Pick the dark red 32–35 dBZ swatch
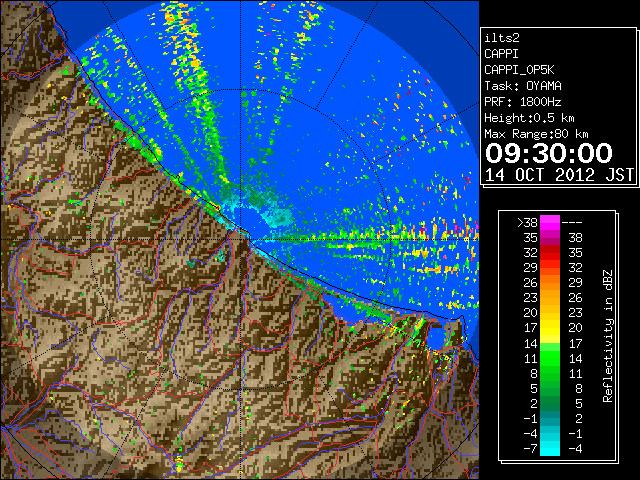The width and height of the screenshot is (640, 480). (550, 253)
